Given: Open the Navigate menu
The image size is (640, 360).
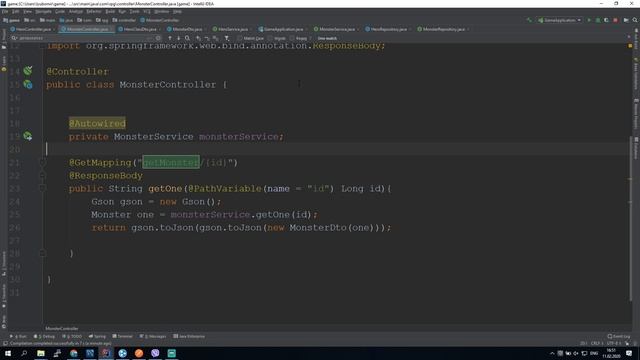Looking at the screenshot, I should [x=43, y=11].
